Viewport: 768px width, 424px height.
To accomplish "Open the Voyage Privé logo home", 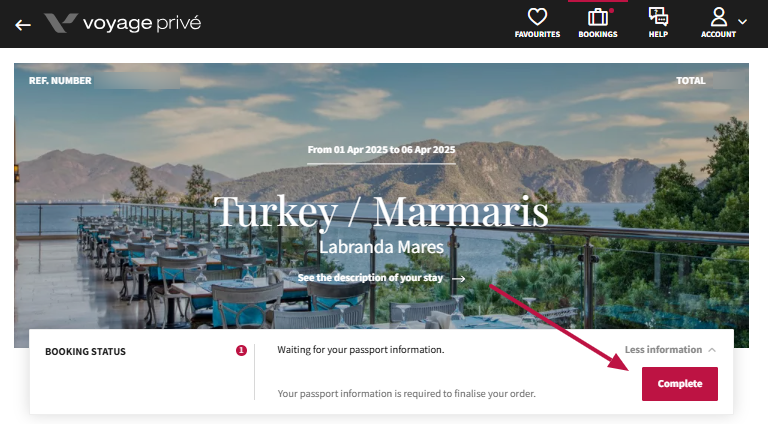I will click(122, 23).
